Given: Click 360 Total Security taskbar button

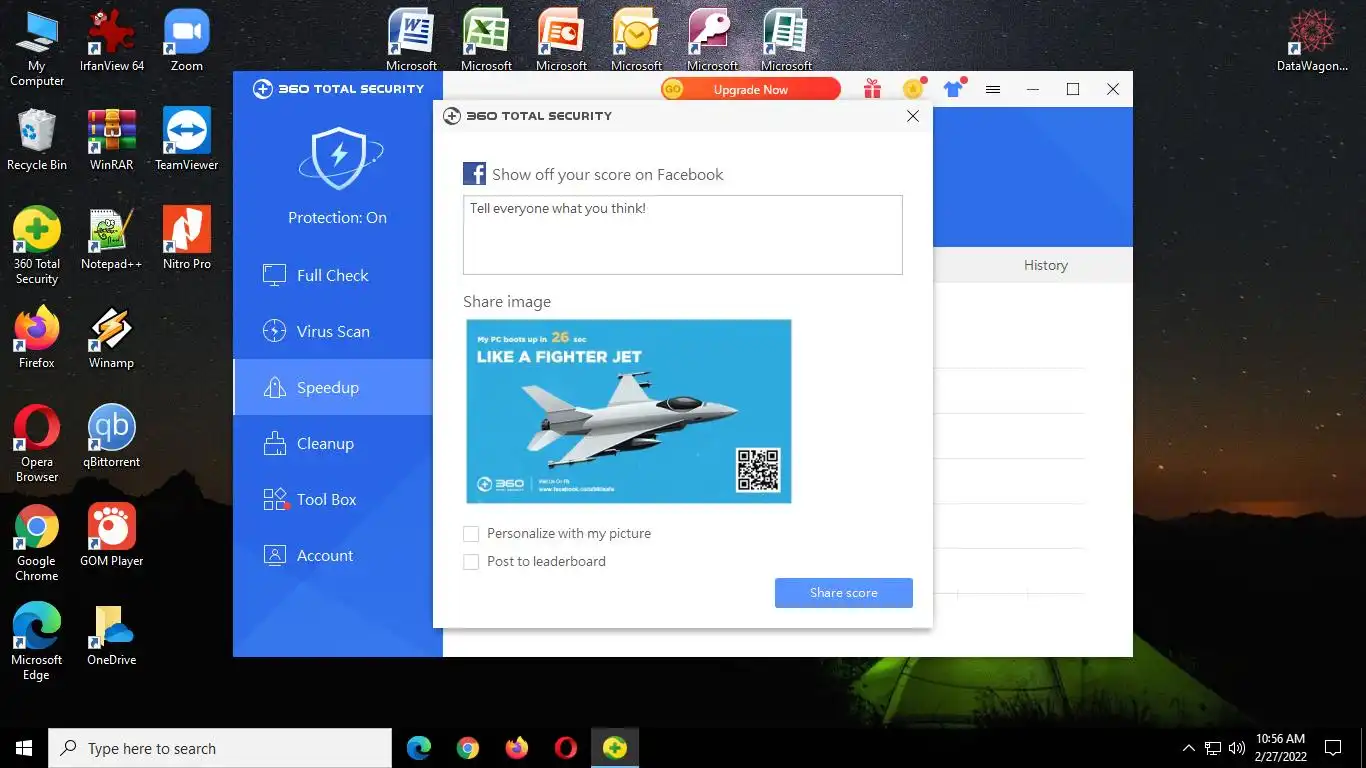Looking at the screenshot, I should [x=615, y=748].
